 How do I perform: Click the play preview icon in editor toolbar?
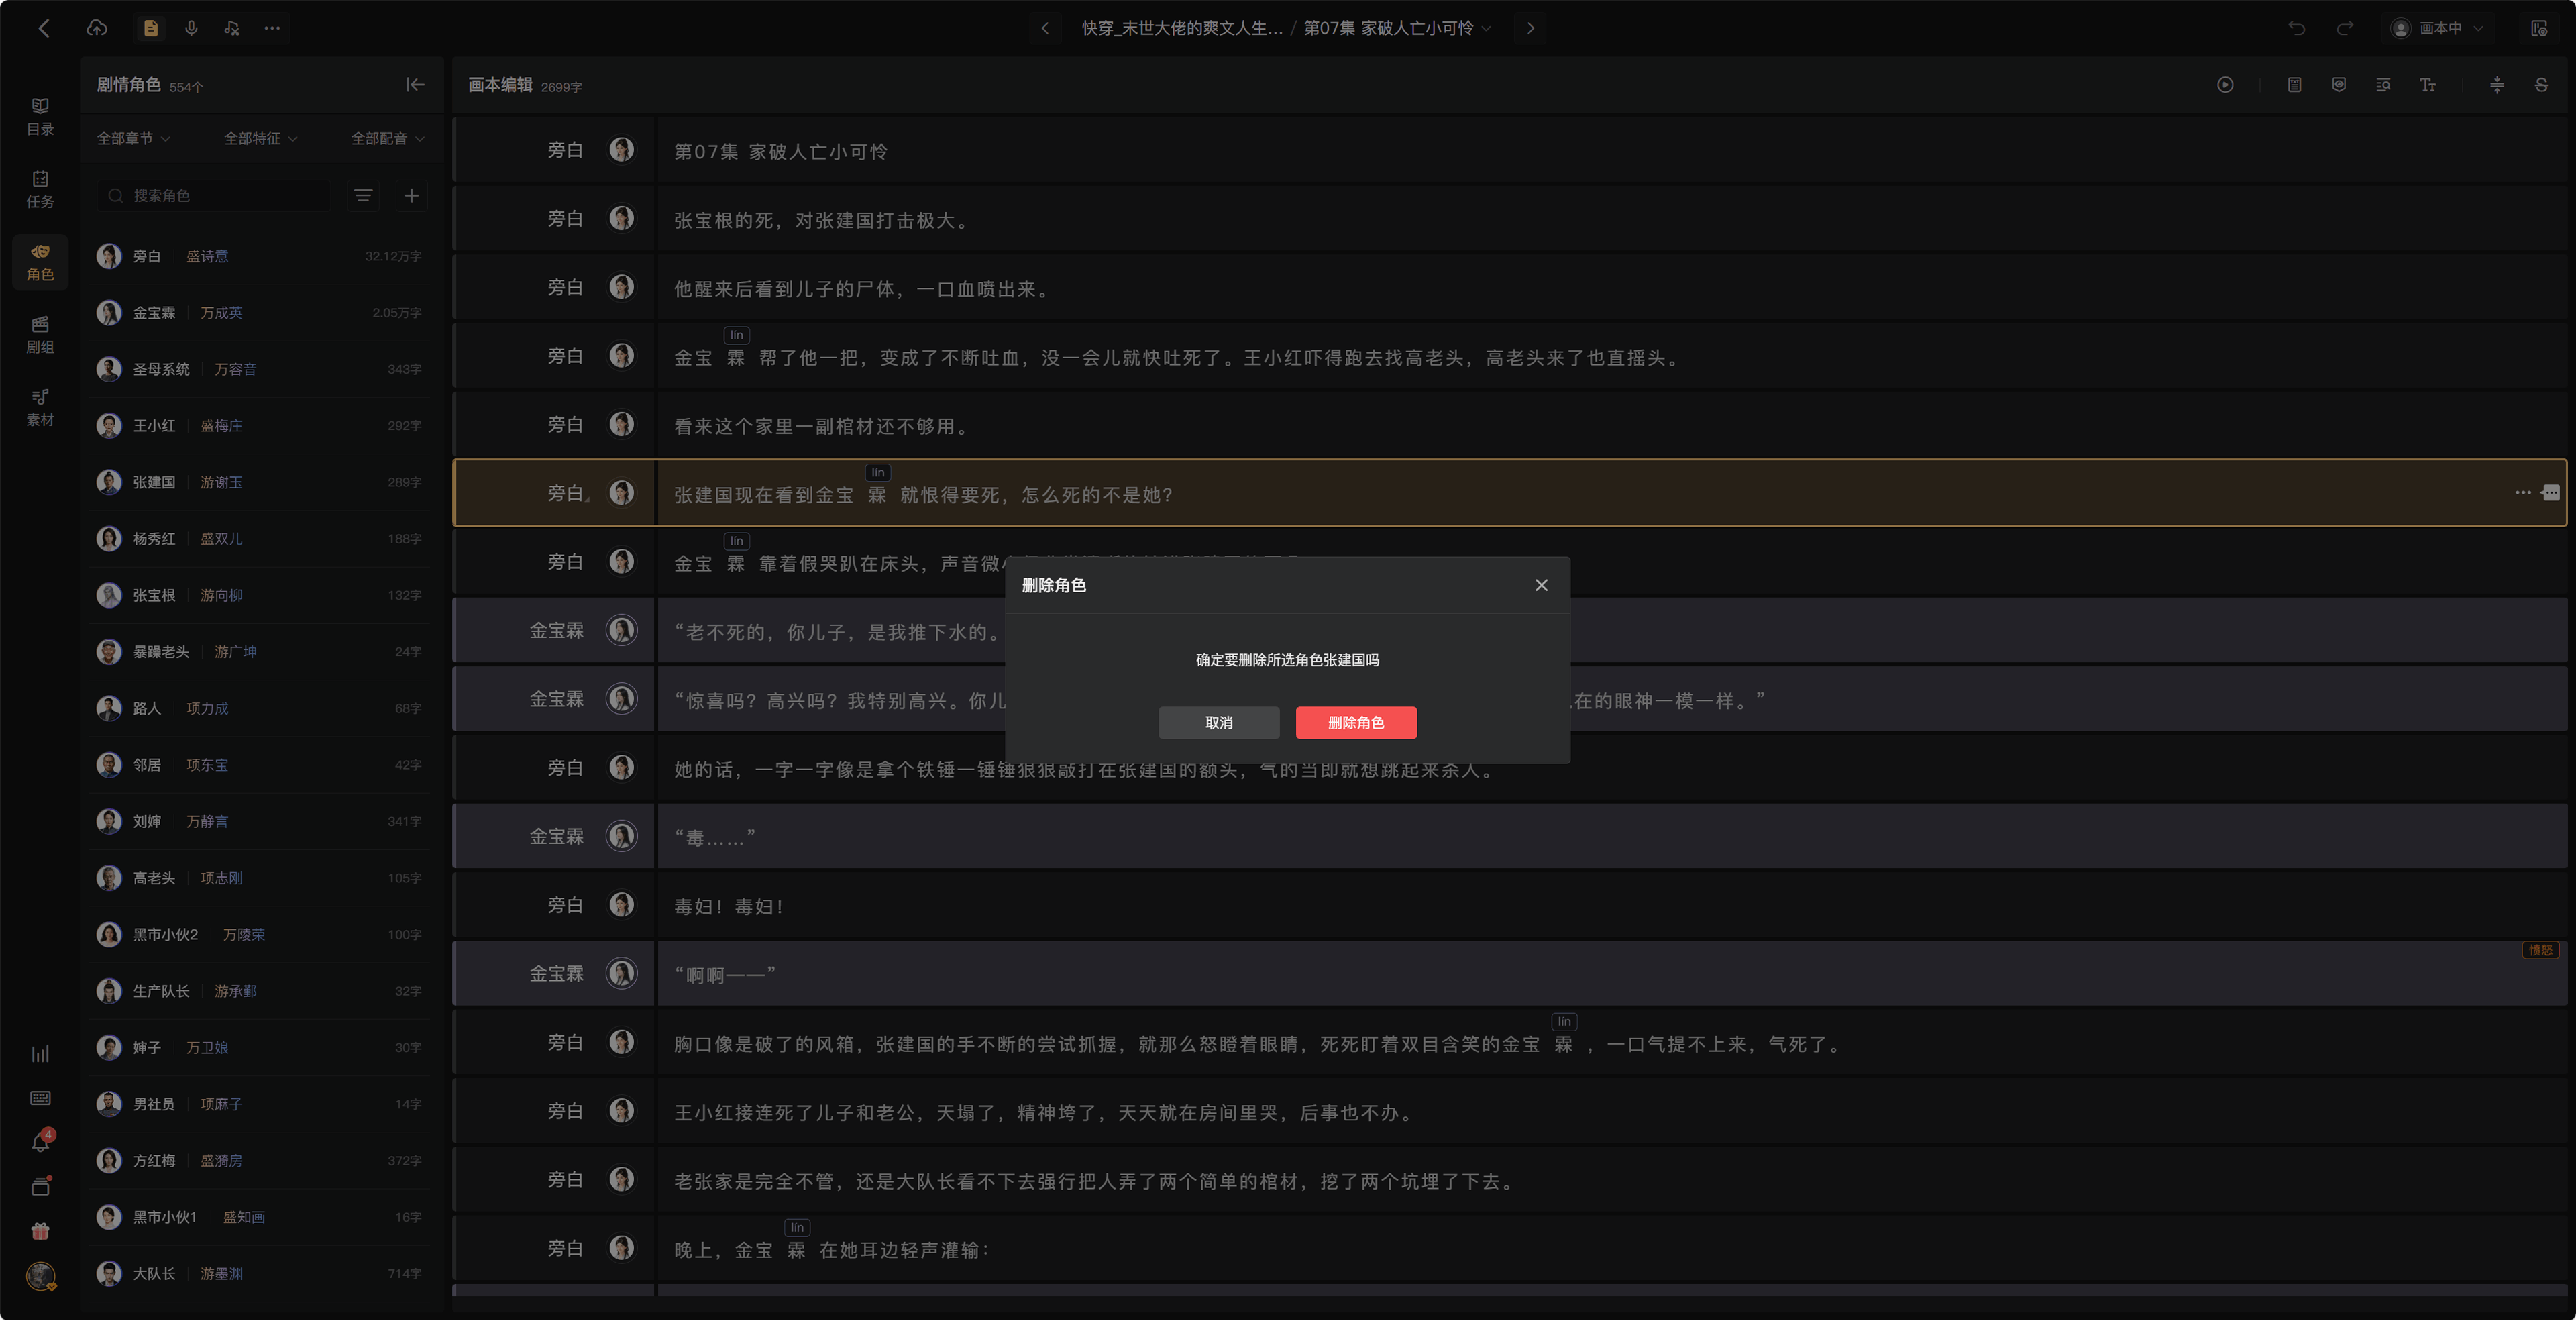point(2225,85)
